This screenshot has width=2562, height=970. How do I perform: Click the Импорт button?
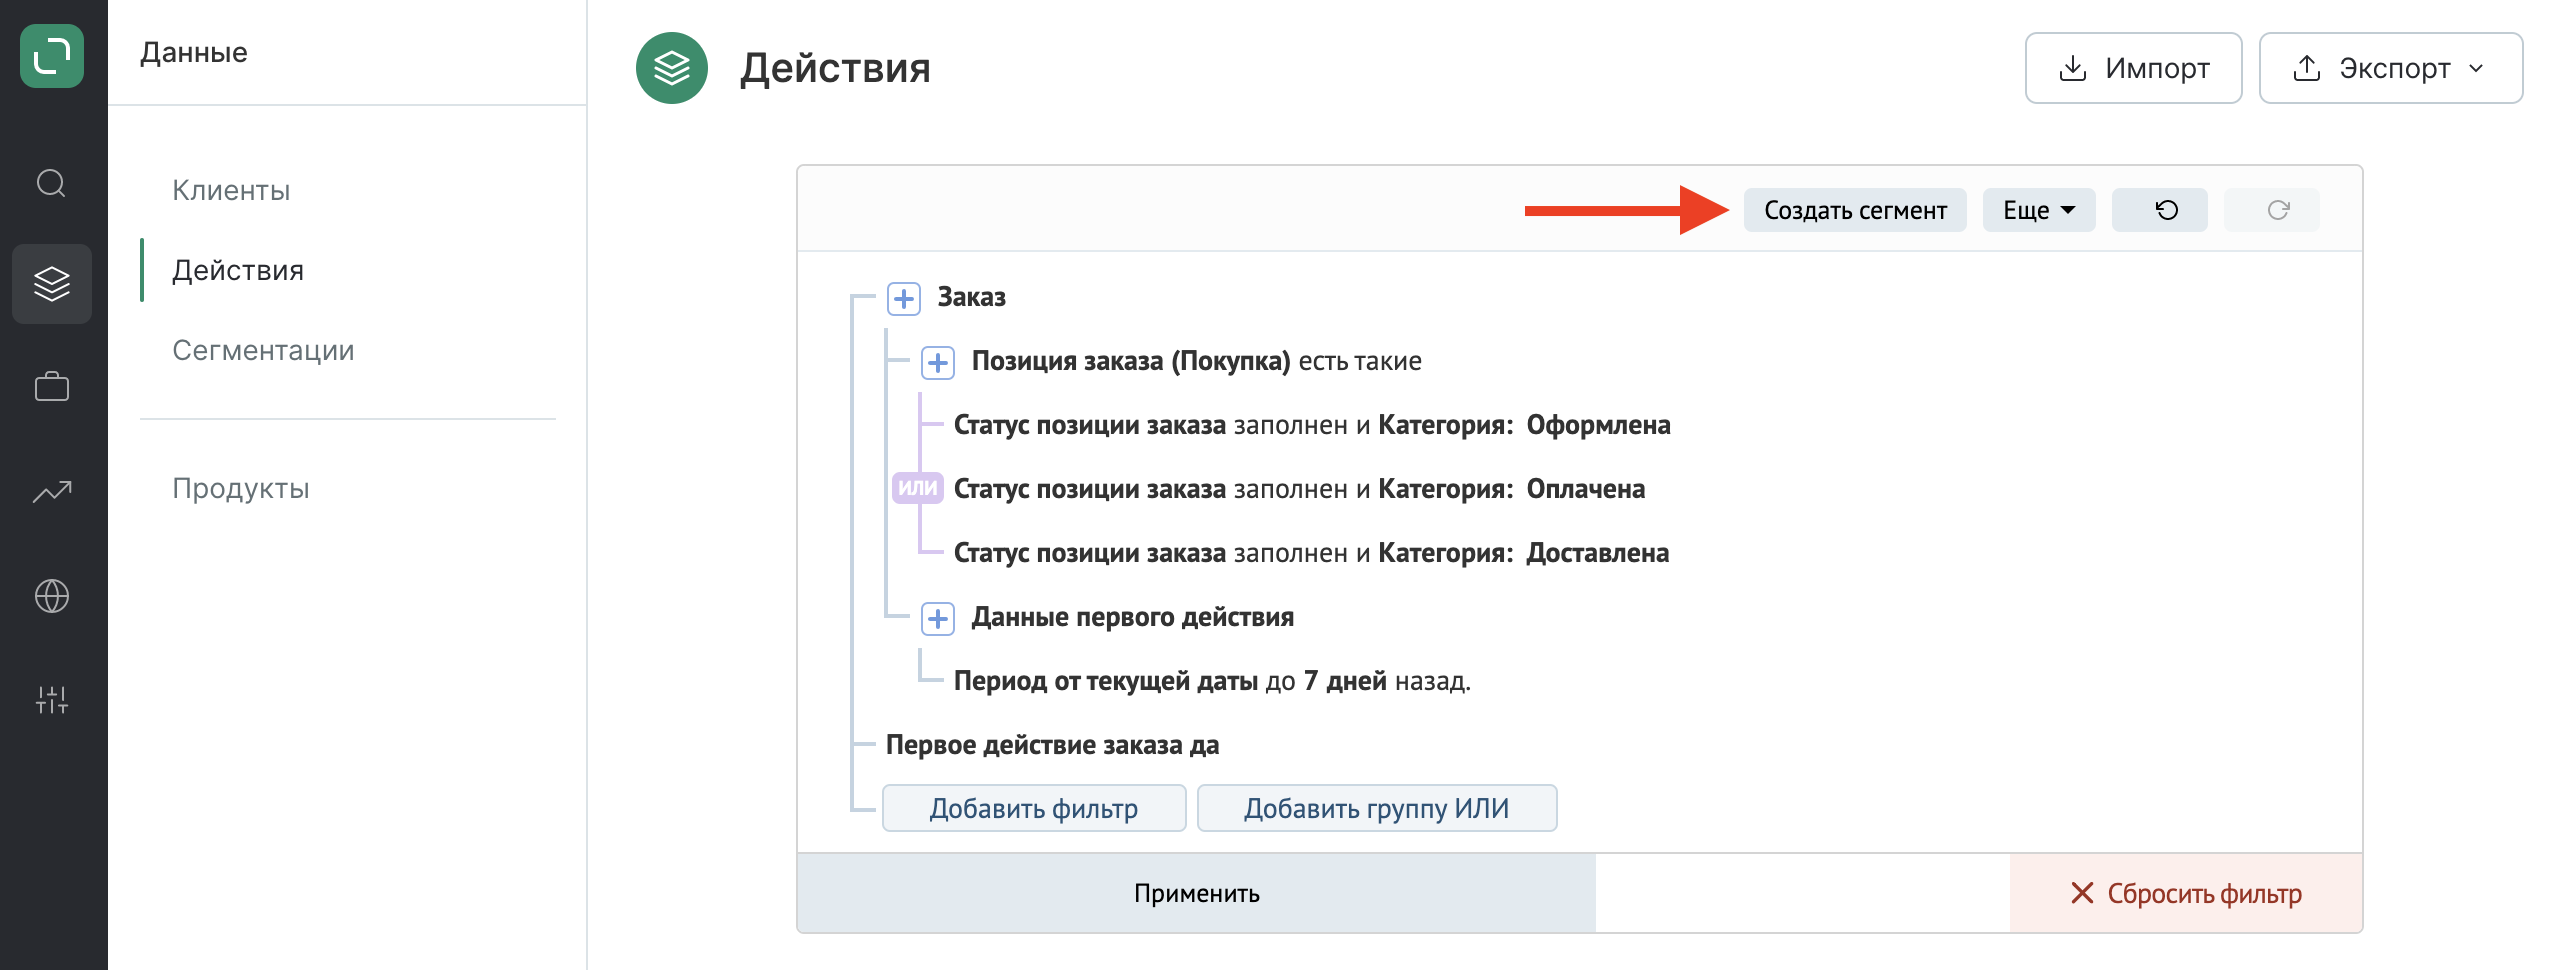pyautogui.click(x=2133, y=68)
